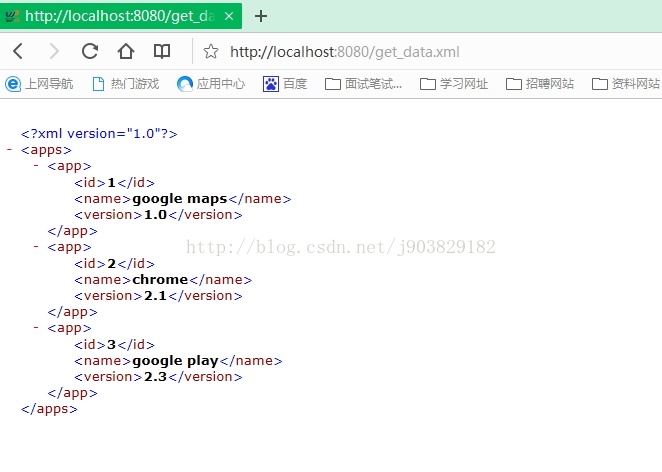The image size is (662, 472).
Task: Click the tab favicon icon
Action: click(x=12, y=16)
